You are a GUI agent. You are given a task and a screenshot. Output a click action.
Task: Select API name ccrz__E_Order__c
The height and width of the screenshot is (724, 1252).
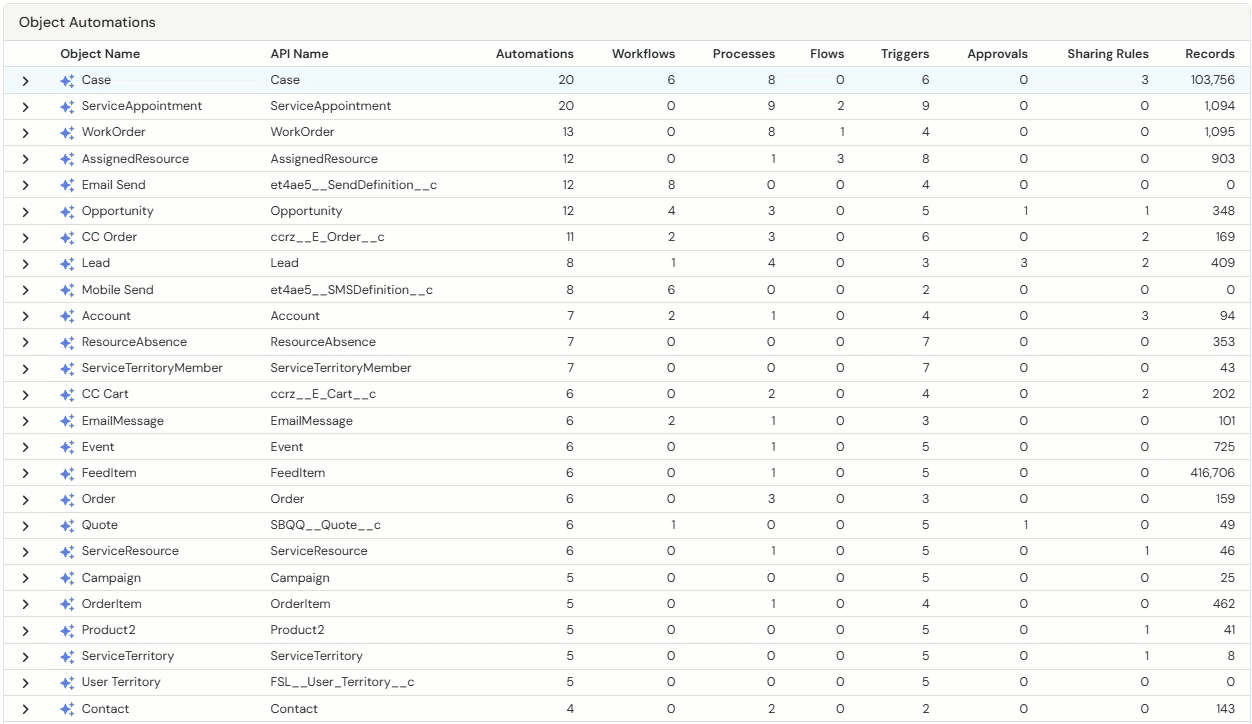click(x=327, y=237)
